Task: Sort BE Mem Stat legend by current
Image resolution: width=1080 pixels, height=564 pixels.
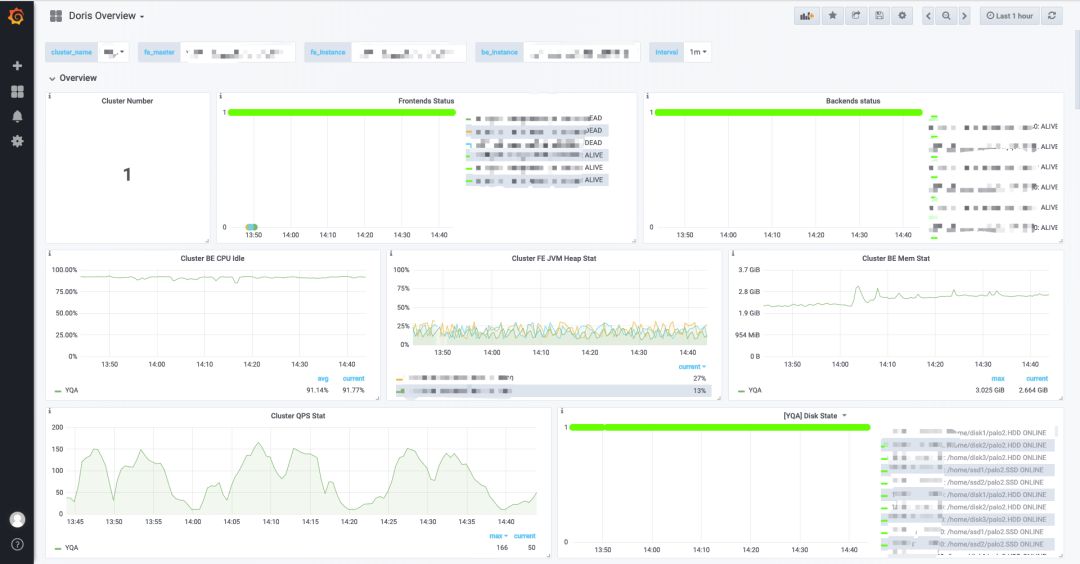Action: pos(1037,379)
